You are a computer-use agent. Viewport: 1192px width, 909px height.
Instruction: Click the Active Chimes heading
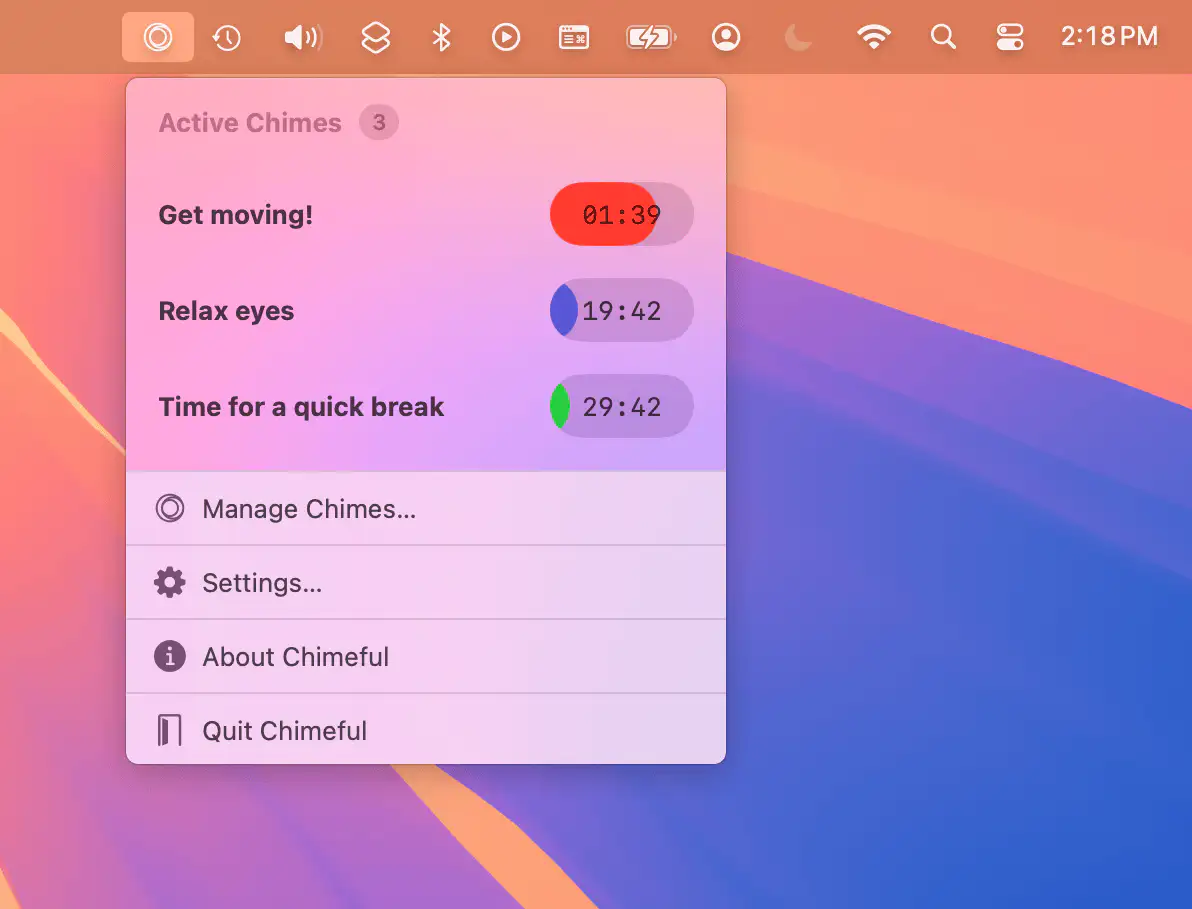pyautogui.click(x=250, y=123)
